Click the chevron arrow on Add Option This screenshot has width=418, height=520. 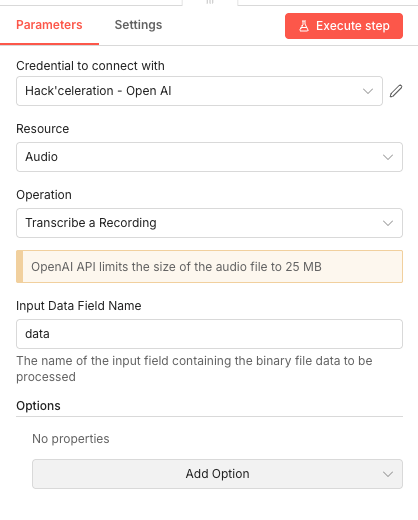tap(388, 474)
